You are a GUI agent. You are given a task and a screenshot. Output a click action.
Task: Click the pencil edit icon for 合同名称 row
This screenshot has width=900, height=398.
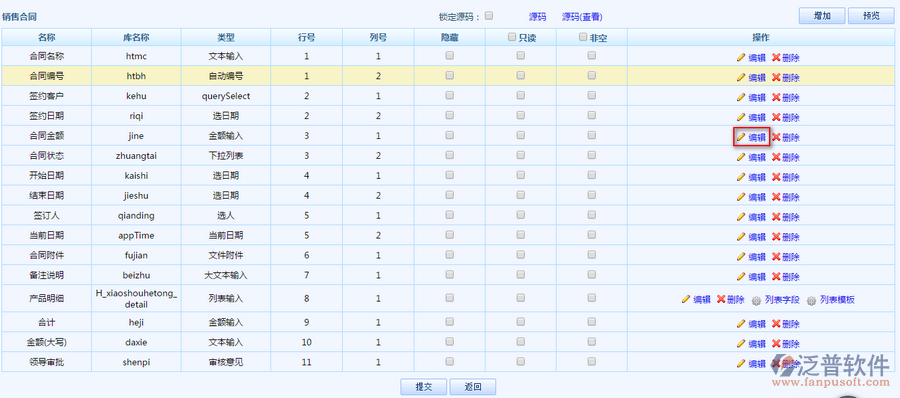coord(741,57)
